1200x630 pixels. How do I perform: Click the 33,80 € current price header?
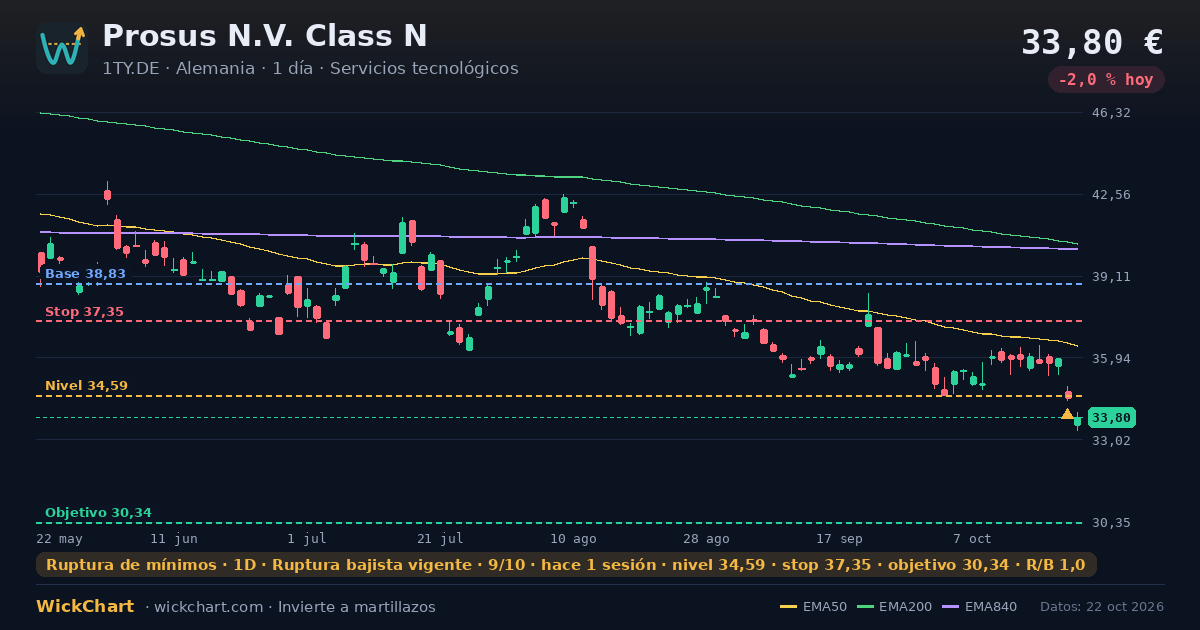[x=1092, y=43]
